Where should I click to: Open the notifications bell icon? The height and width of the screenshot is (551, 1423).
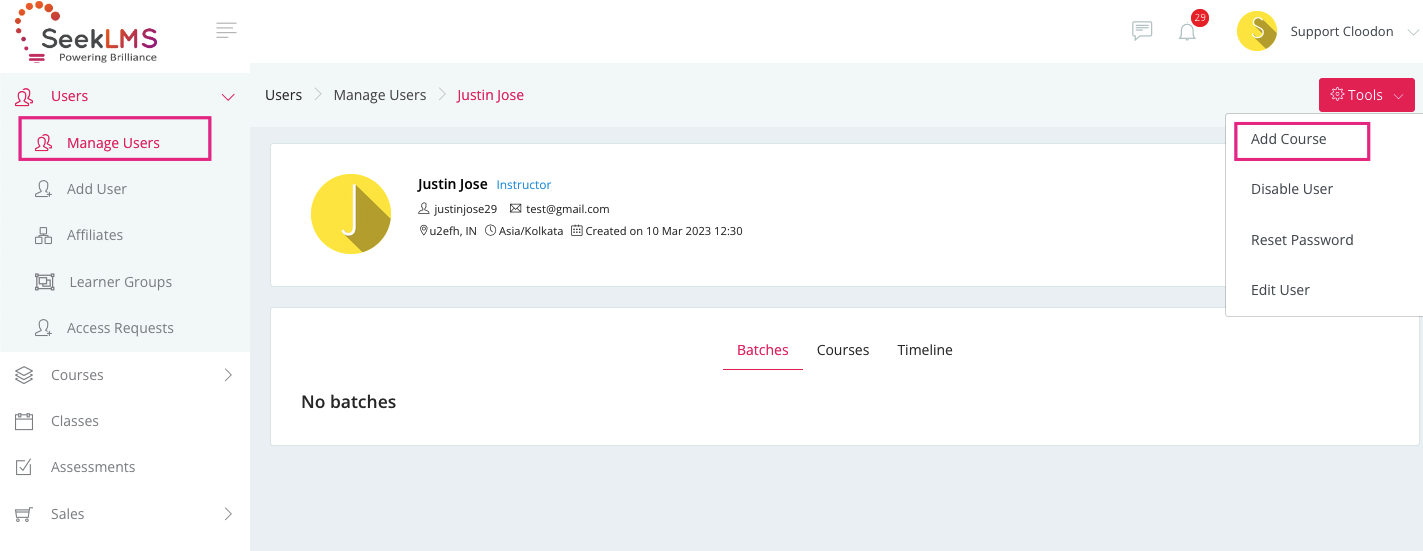(x=1187, y=32)
